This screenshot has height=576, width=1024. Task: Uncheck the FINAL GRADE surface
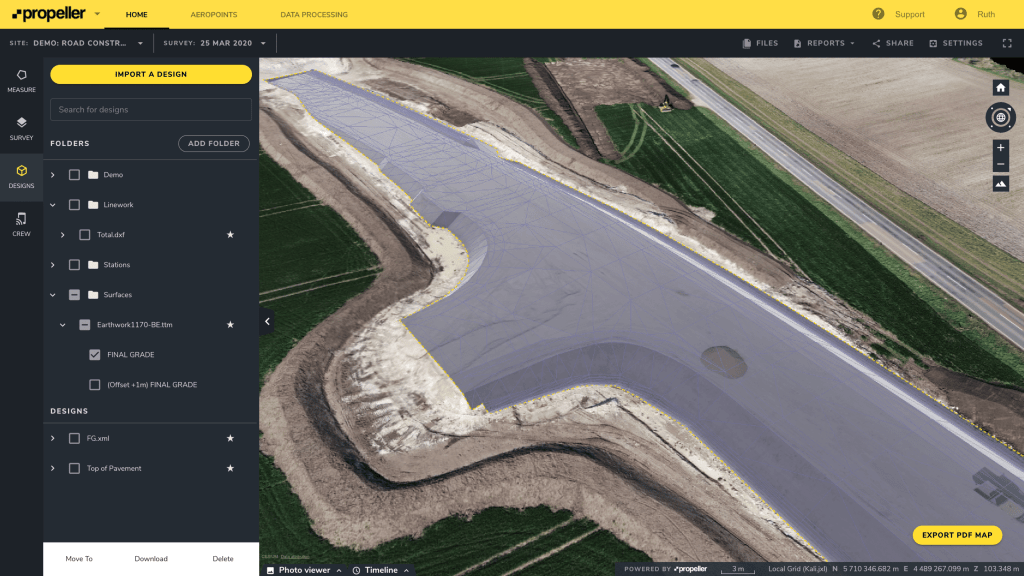coord(95,355)
